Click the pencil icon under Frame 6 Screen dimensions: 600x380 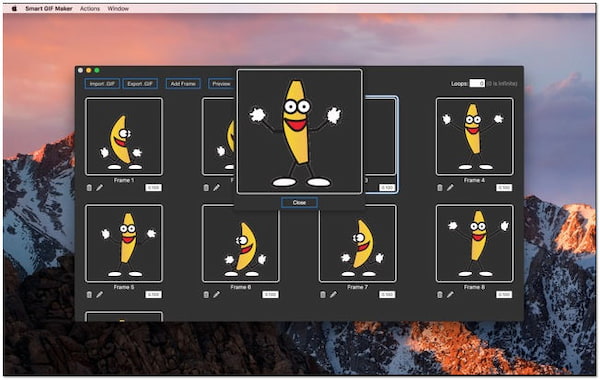coord(217,294)
